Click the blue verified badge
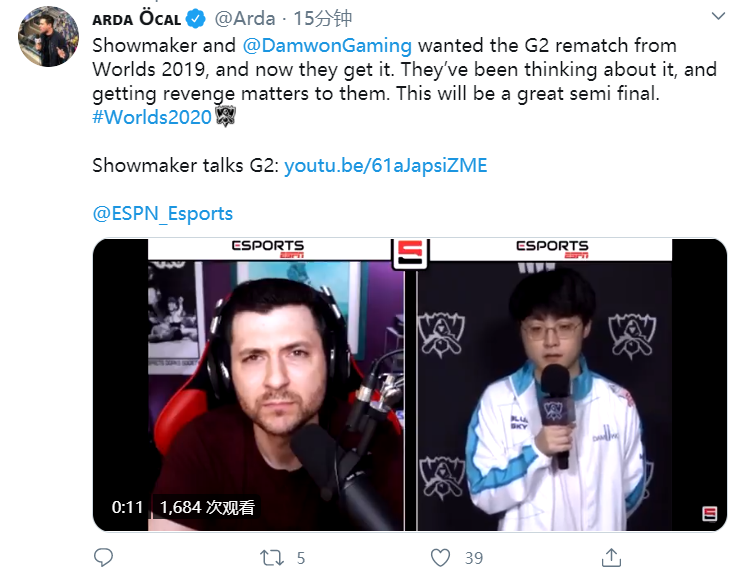 pos(195,19)
